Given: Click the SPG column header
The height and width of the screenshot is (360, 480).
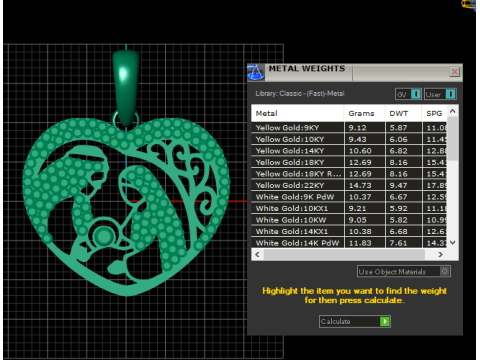Looking at the screenshot, I should pyautogui.click(x=434, y=113).
